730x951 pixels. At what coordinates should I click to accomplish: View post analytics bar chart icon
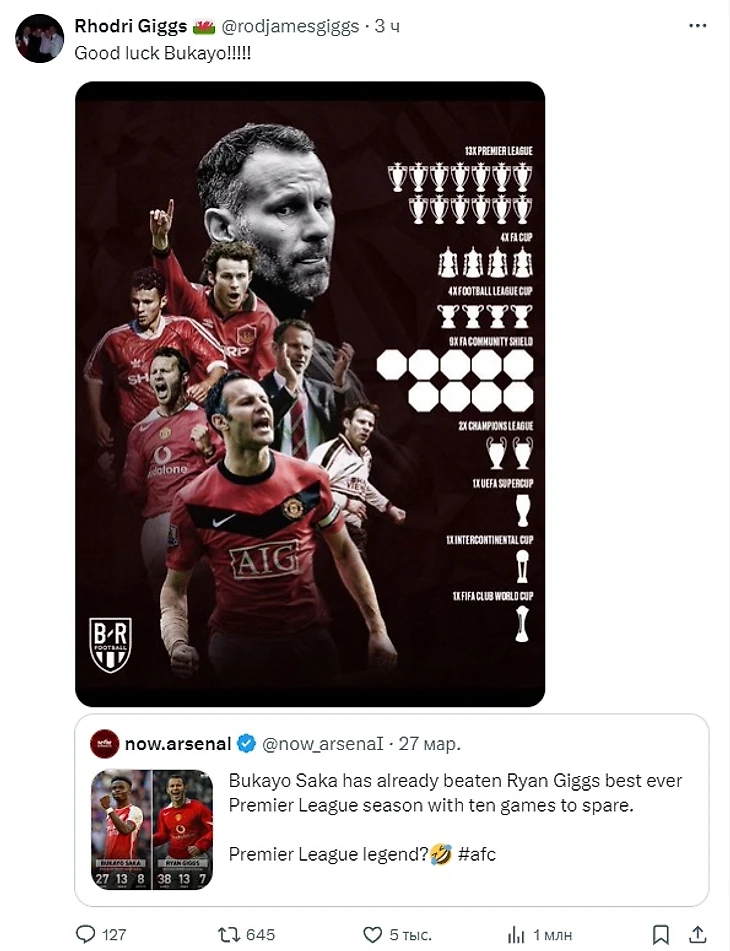point(516,935)
